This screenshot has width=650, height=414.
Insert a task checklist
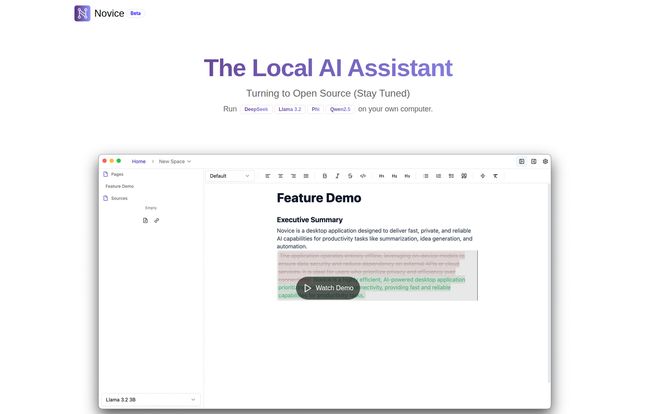coord(451,176)
